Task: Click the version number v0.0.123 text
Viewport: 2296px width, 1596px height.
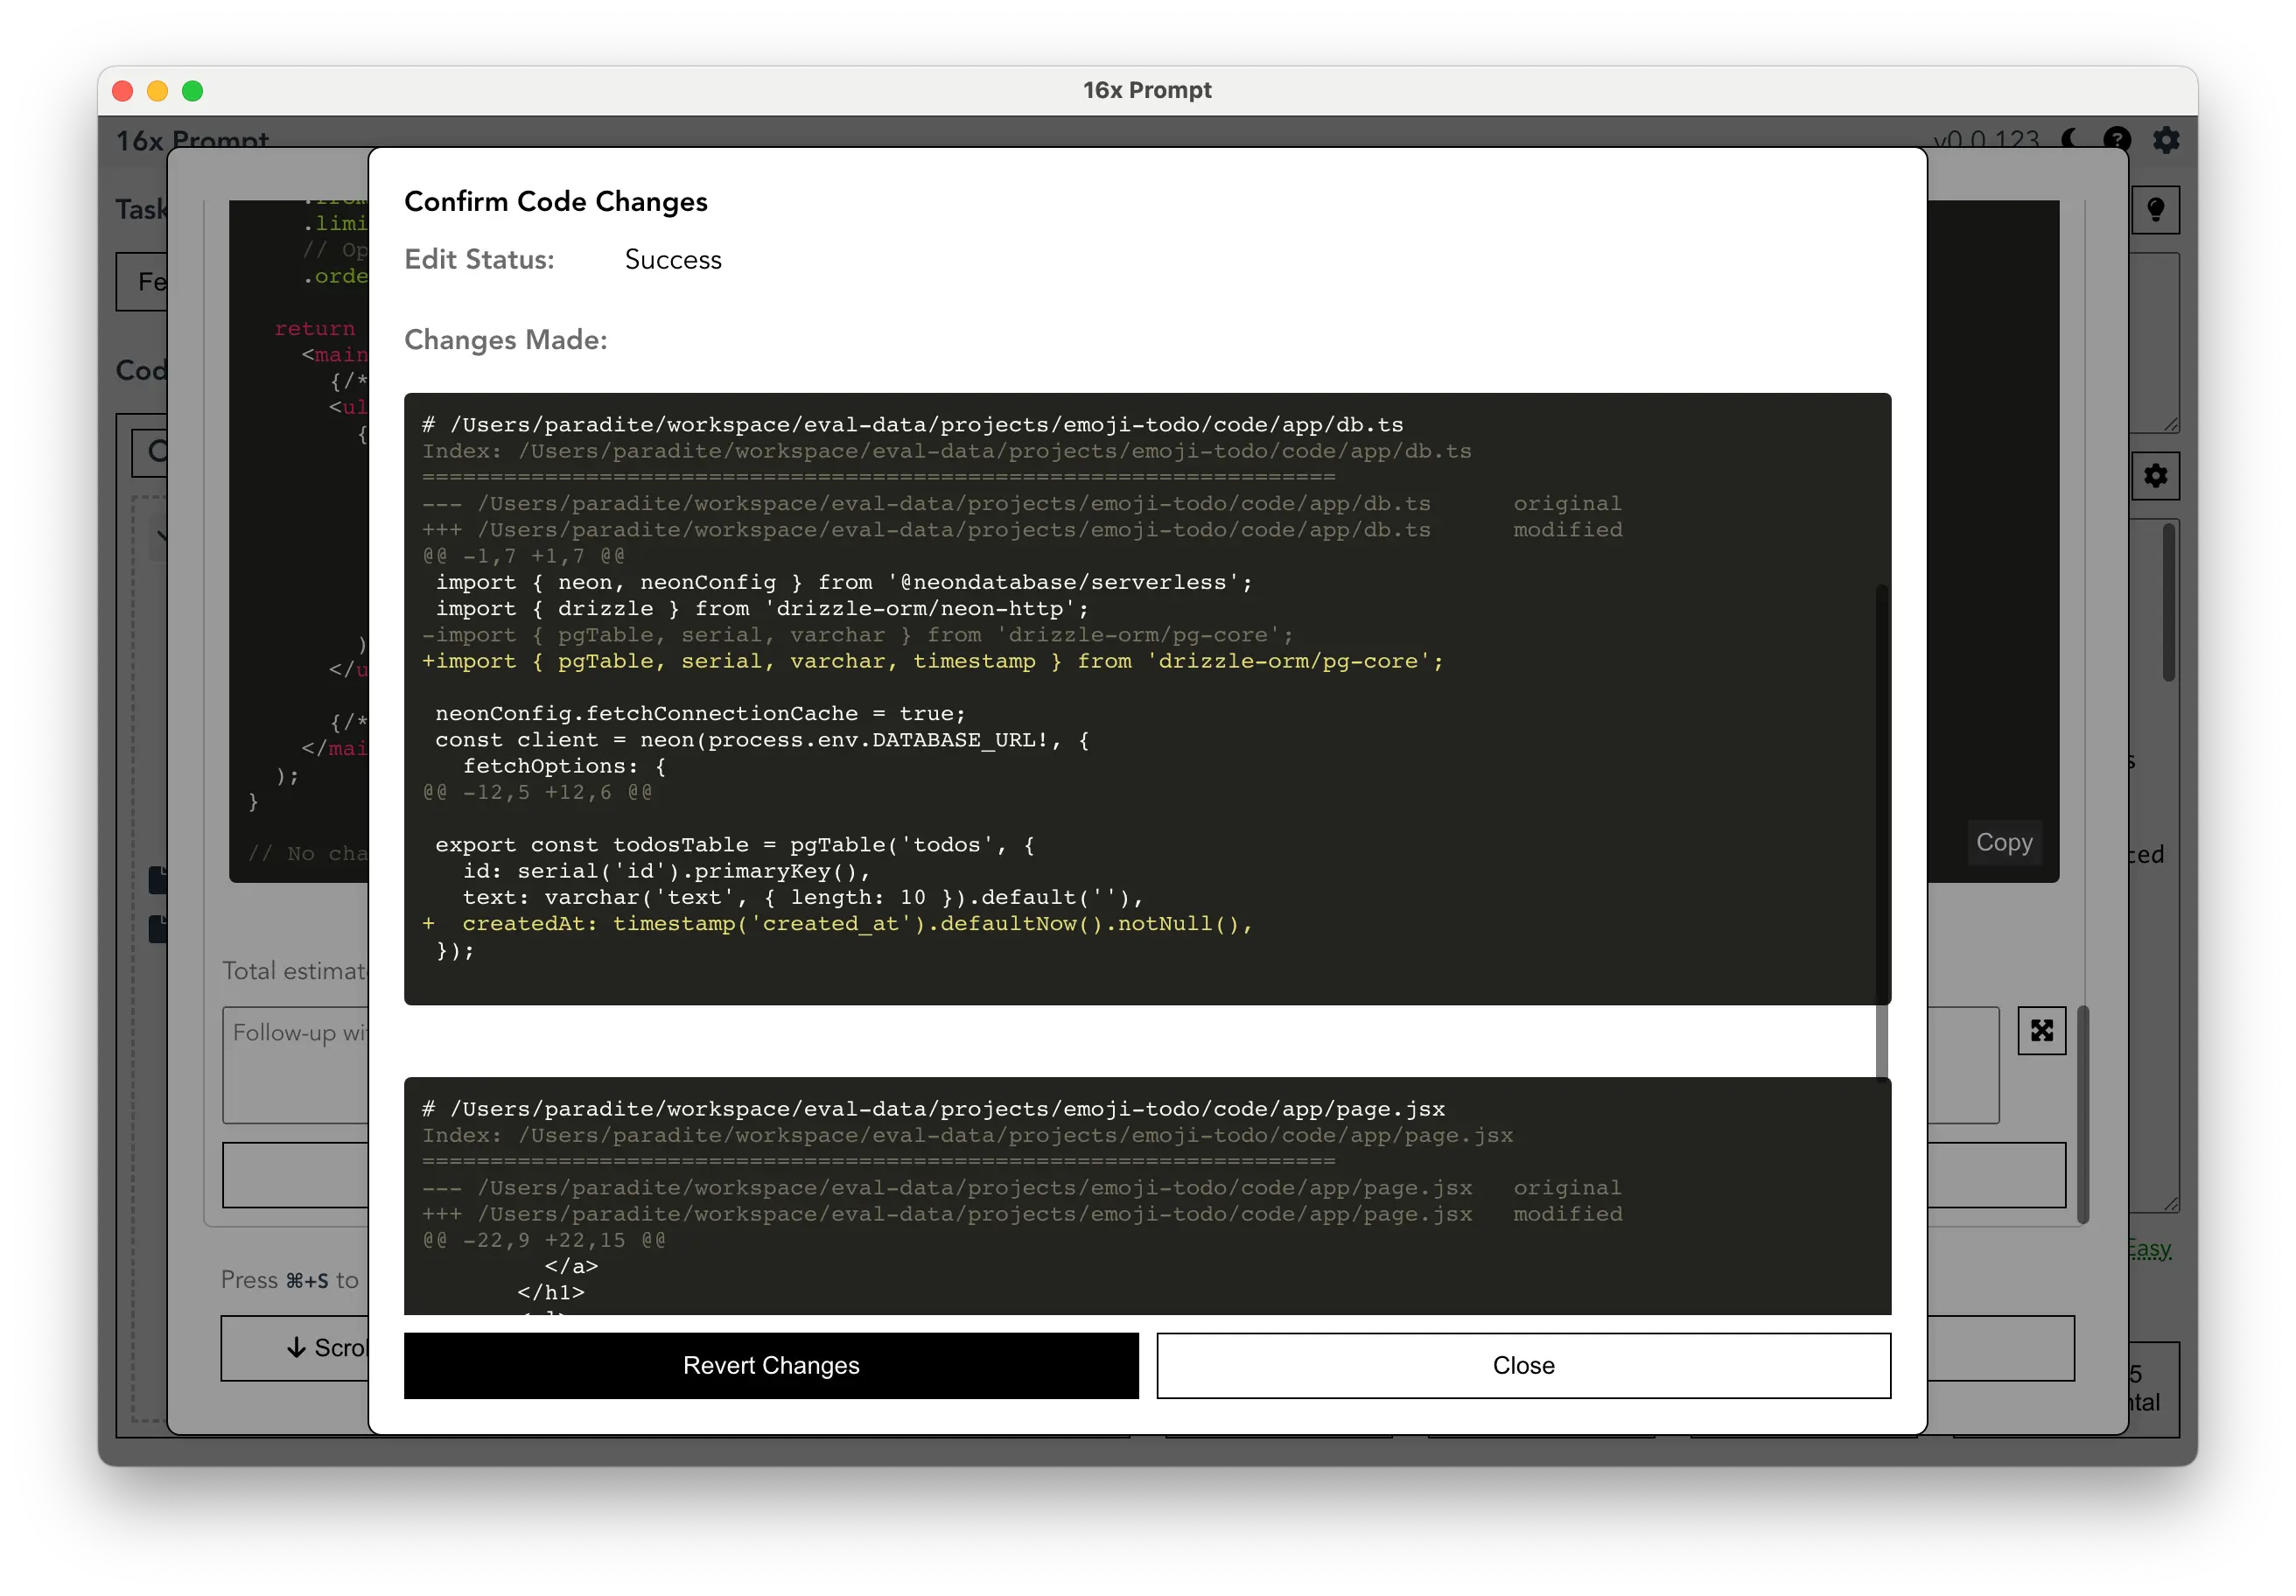Action: pyautogui.click(x=1987, y=139)
